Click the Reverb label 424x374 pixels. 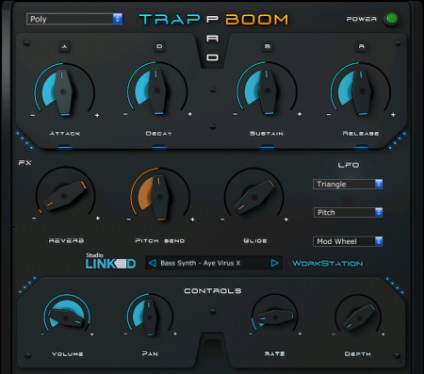(x=66, y=240)
